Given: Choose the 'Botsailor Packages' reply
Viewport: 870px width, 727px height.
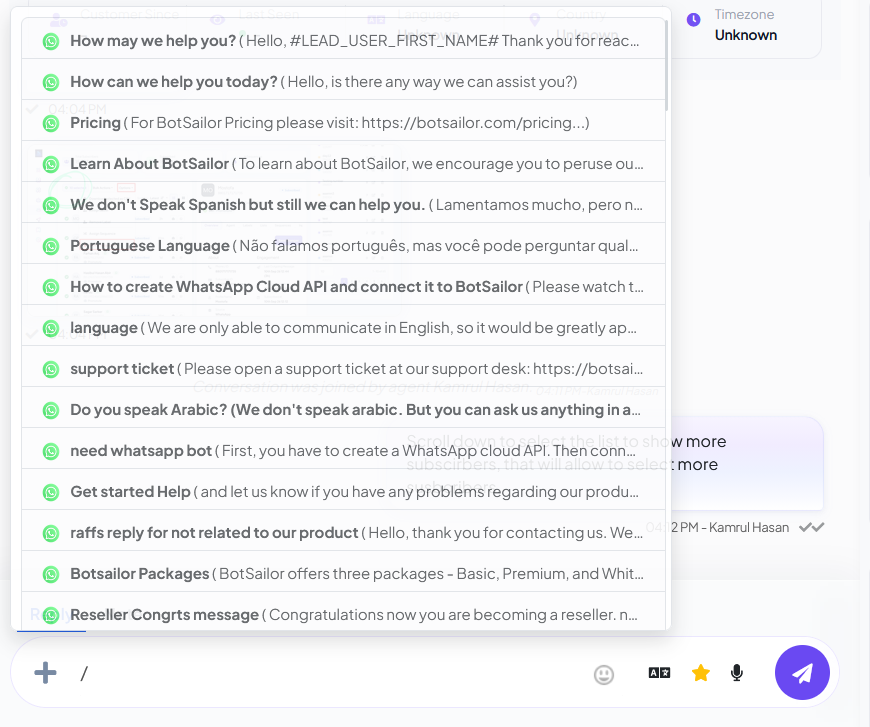Looking at the screenshot, I should [343, 574].
